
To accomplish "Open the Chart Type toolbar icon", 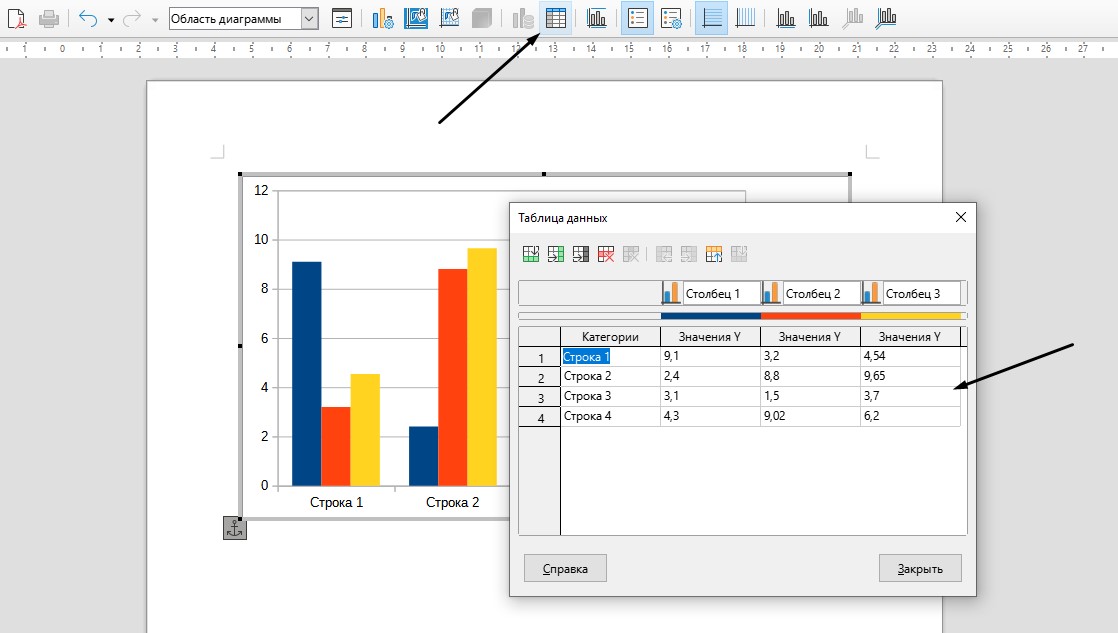I will pyautogui.click(x=382, y=18).
